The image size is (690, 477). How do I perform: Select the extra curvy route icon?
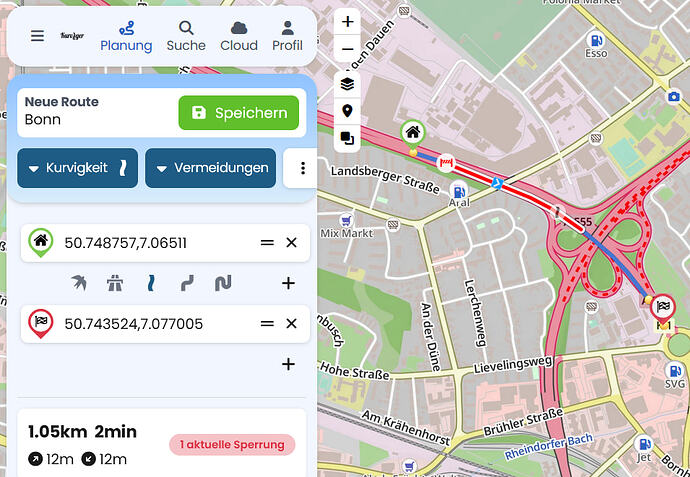click(x=187, y=283)
